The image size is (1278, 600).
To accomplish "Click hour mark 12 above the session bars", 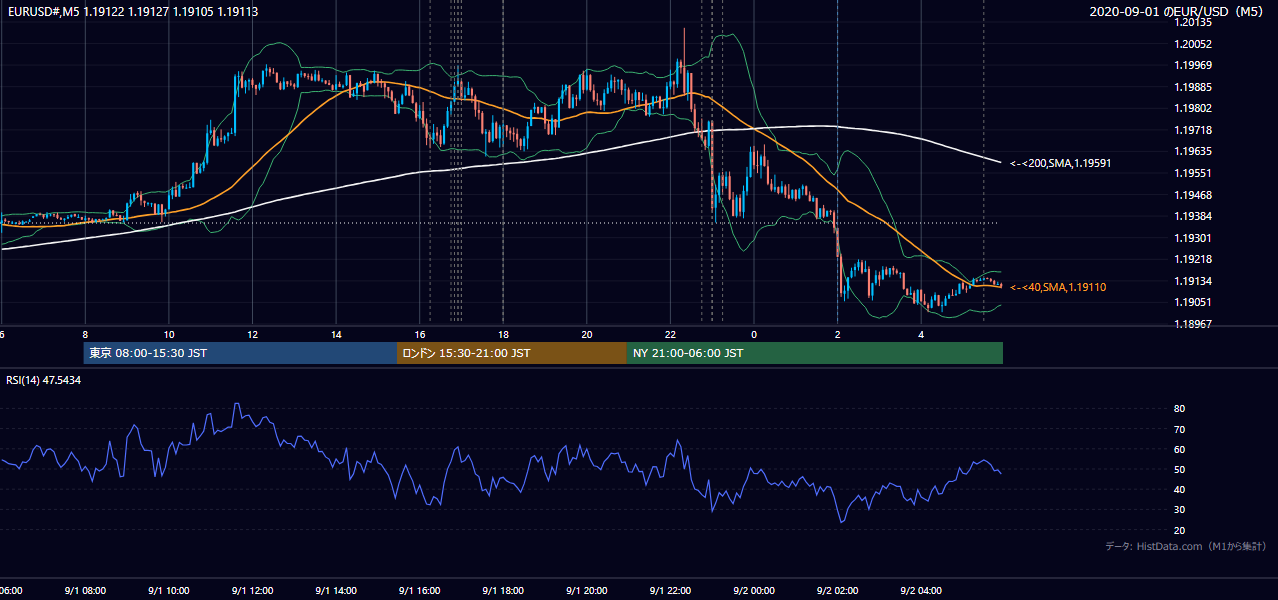I will [253, 335].
